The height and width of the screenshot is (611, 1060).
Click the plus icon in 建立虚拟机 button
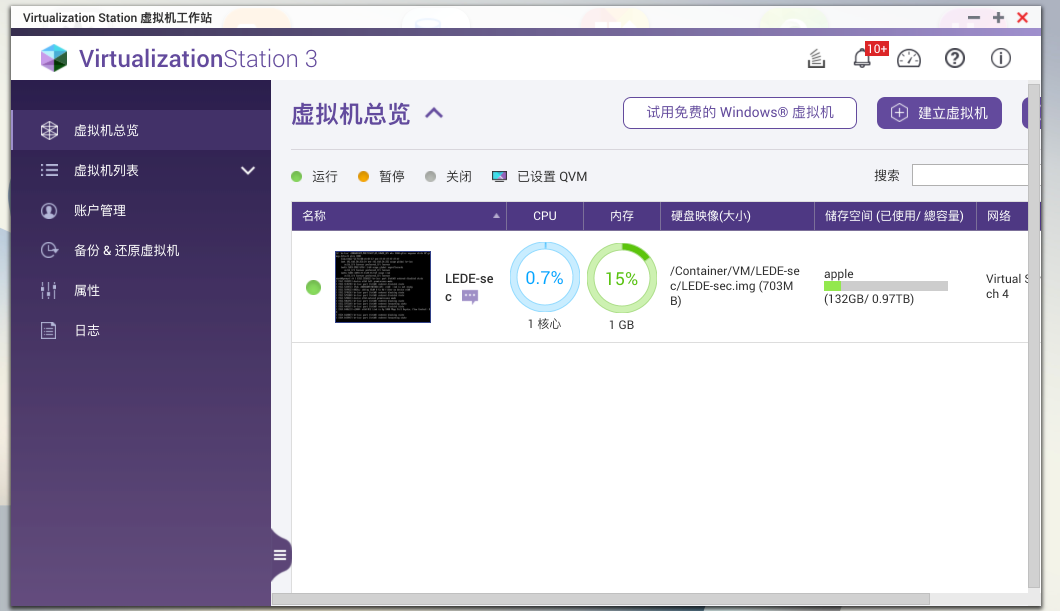click(899, 113)
